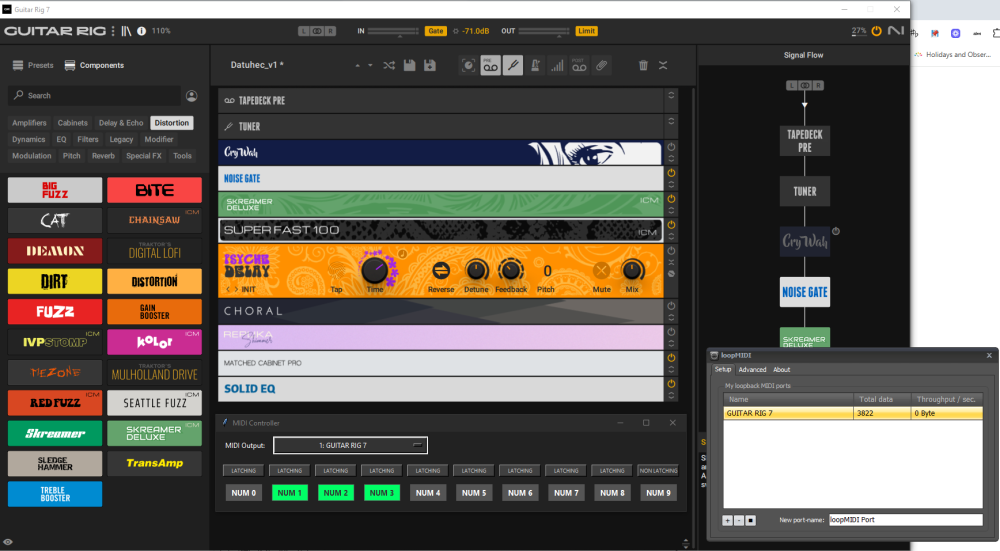Toggle the main power button in header
The image size is (1000, 551).
(876, 31)
